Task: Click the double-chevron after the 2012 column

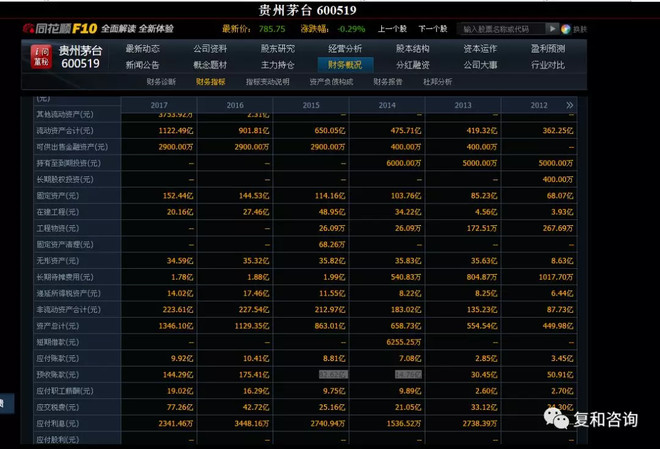Action: coord(570,105)
